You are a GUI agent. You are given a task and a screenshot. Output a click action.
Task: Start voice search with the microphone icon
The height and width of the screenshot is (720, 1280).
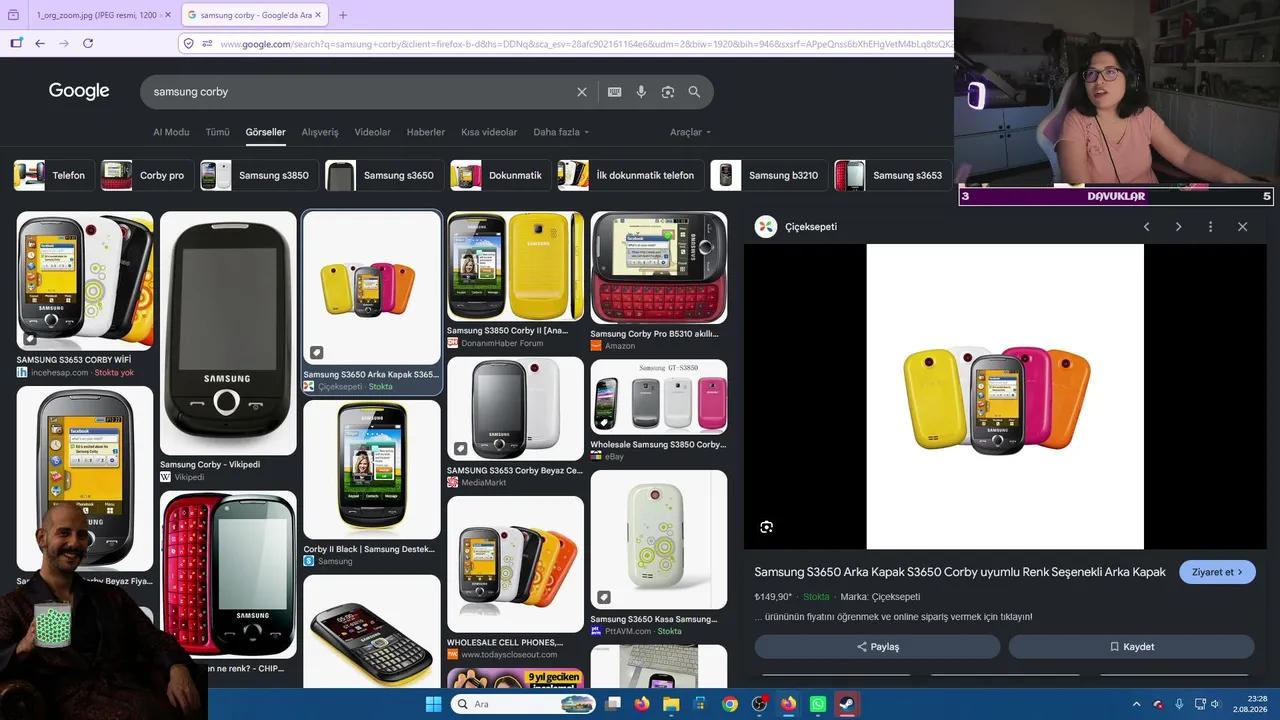[641, 92]
